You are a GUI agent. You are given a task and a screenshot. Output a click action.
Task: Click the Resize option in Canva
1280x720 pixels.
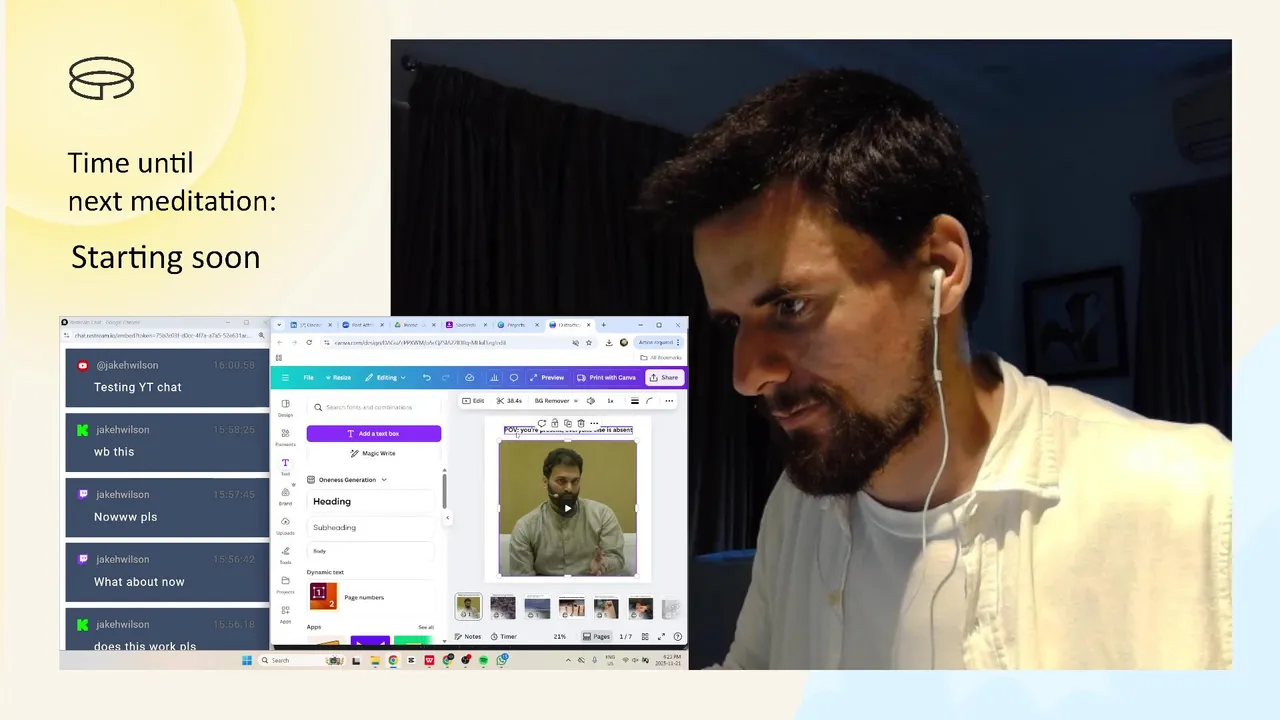pyautogui.click(x=338, y=377)
